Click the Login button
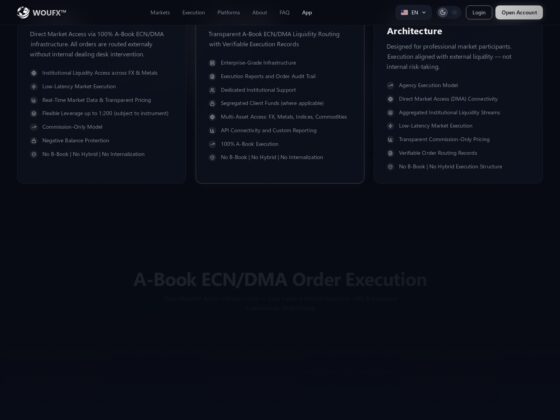 coord(479,12)
